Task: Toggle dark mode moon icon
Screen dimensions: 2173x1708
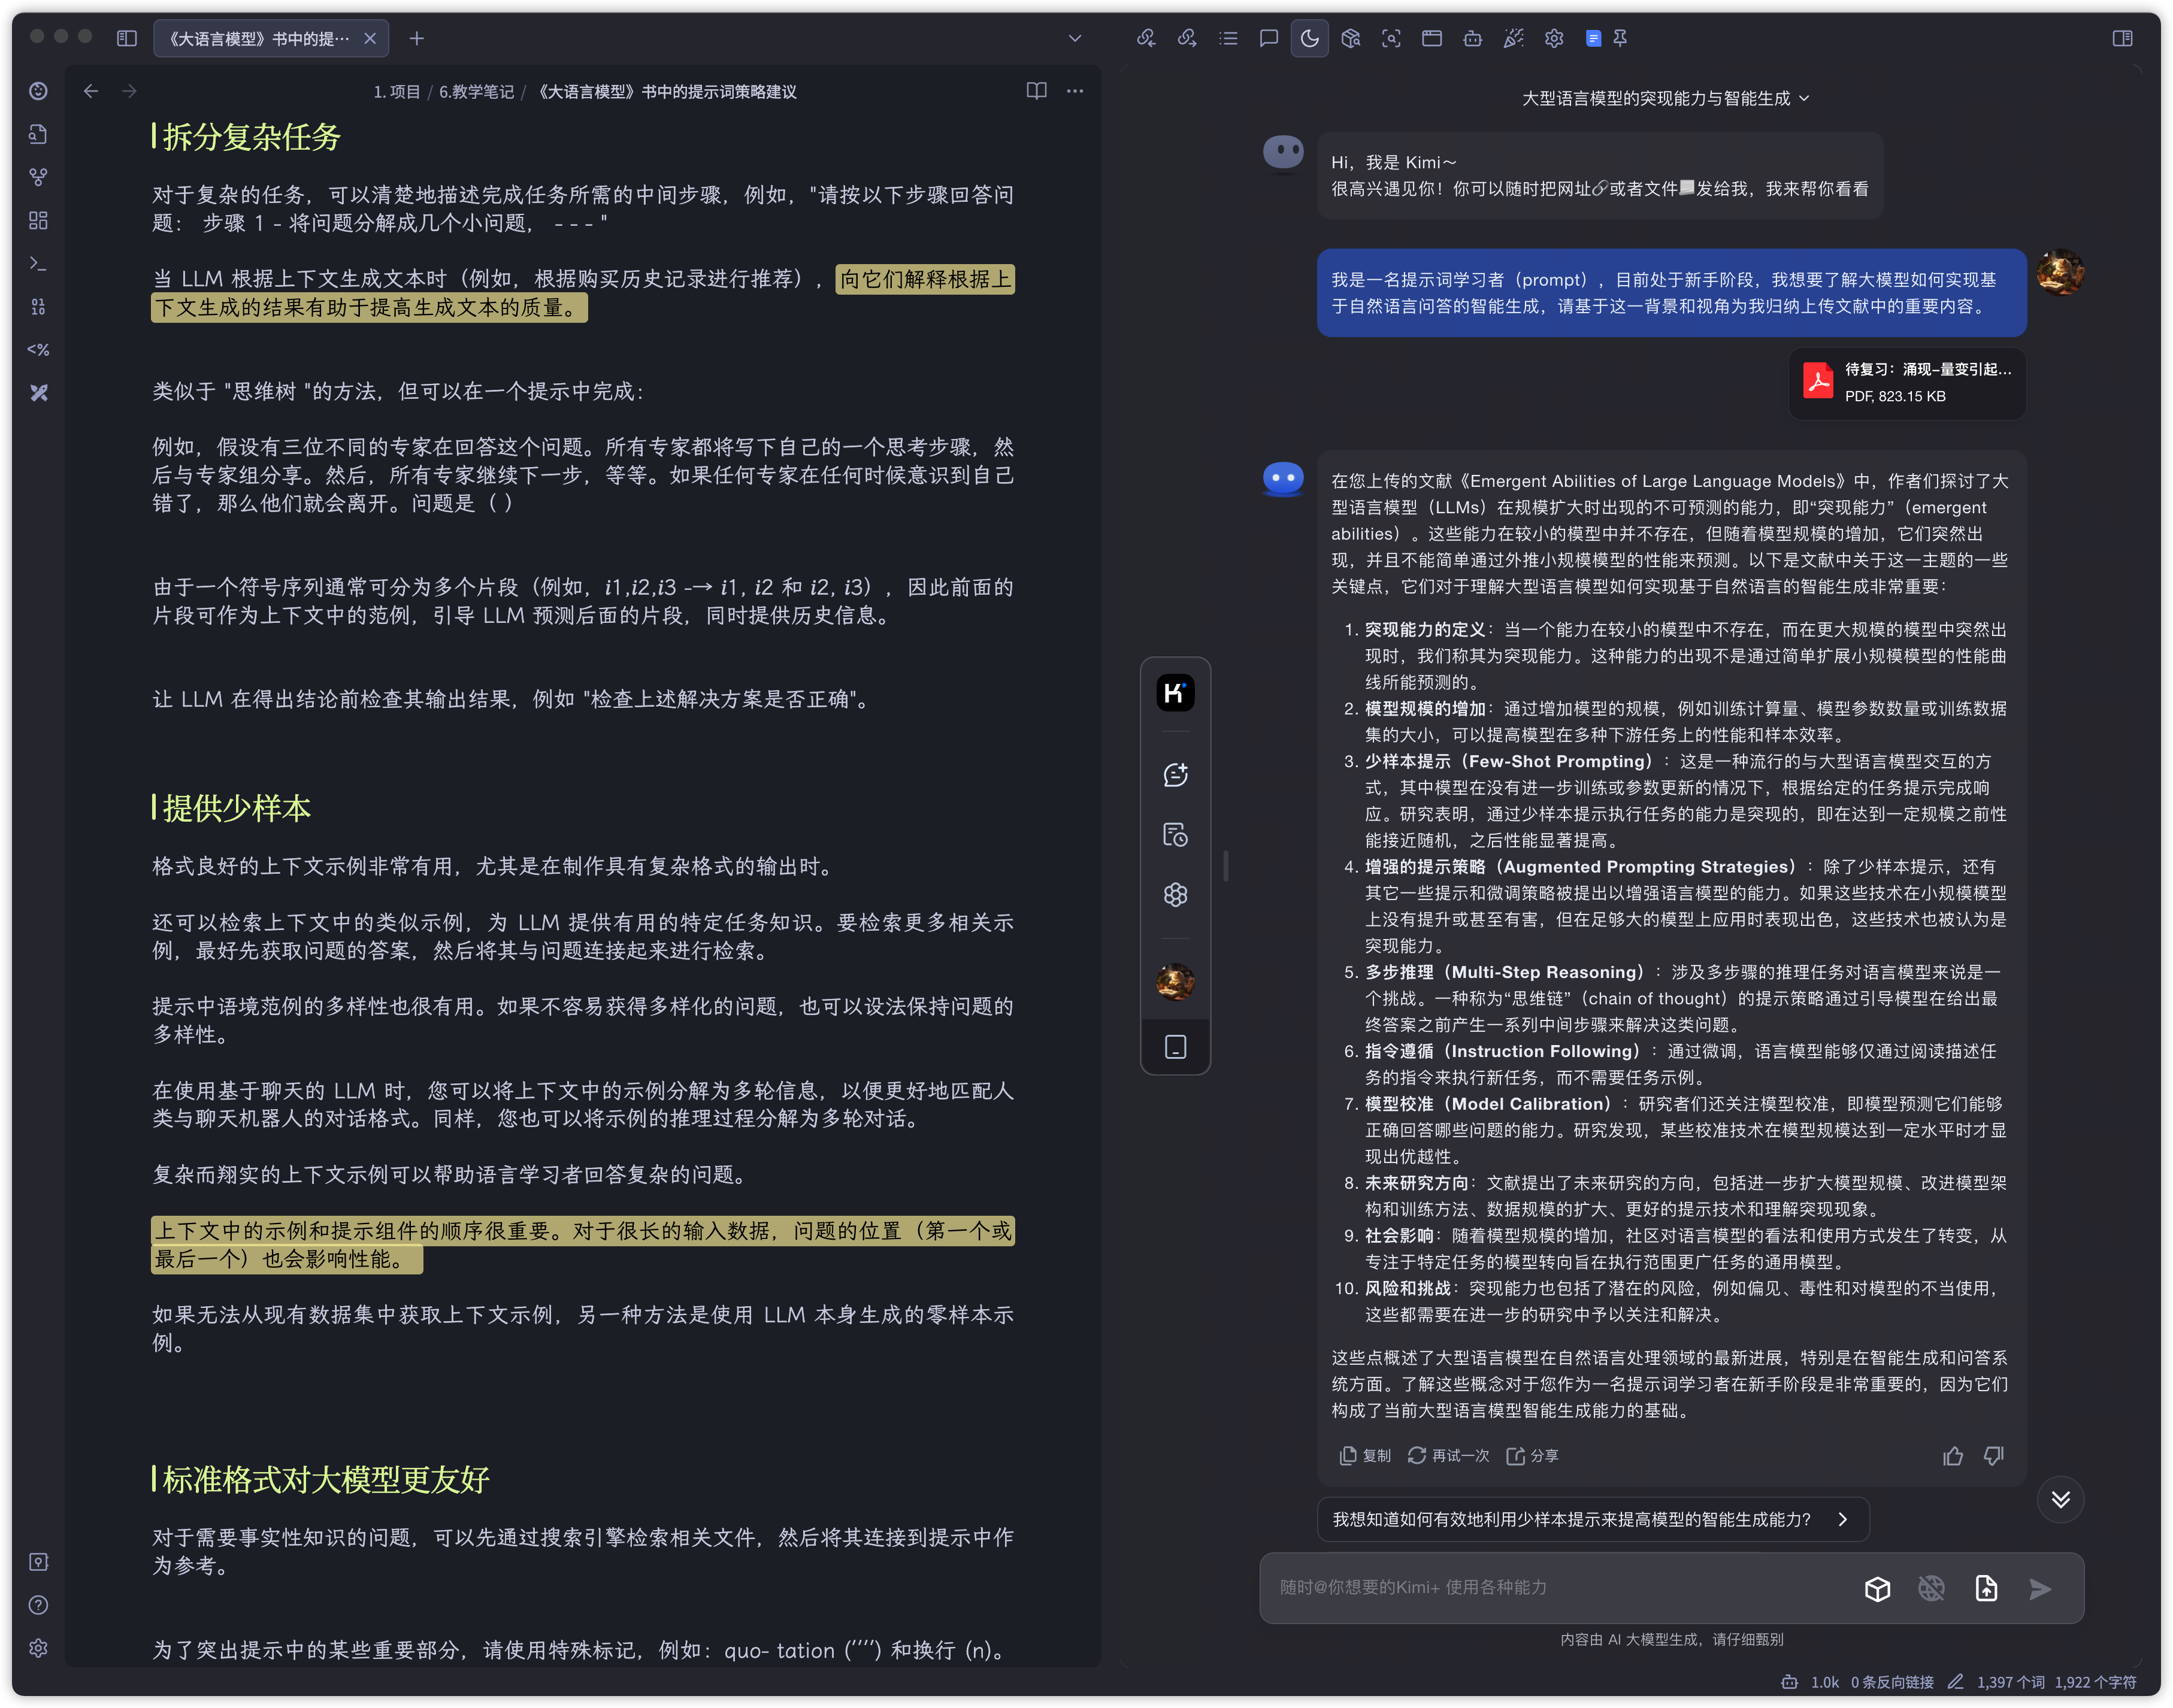Action: [x=1309, y=38]
